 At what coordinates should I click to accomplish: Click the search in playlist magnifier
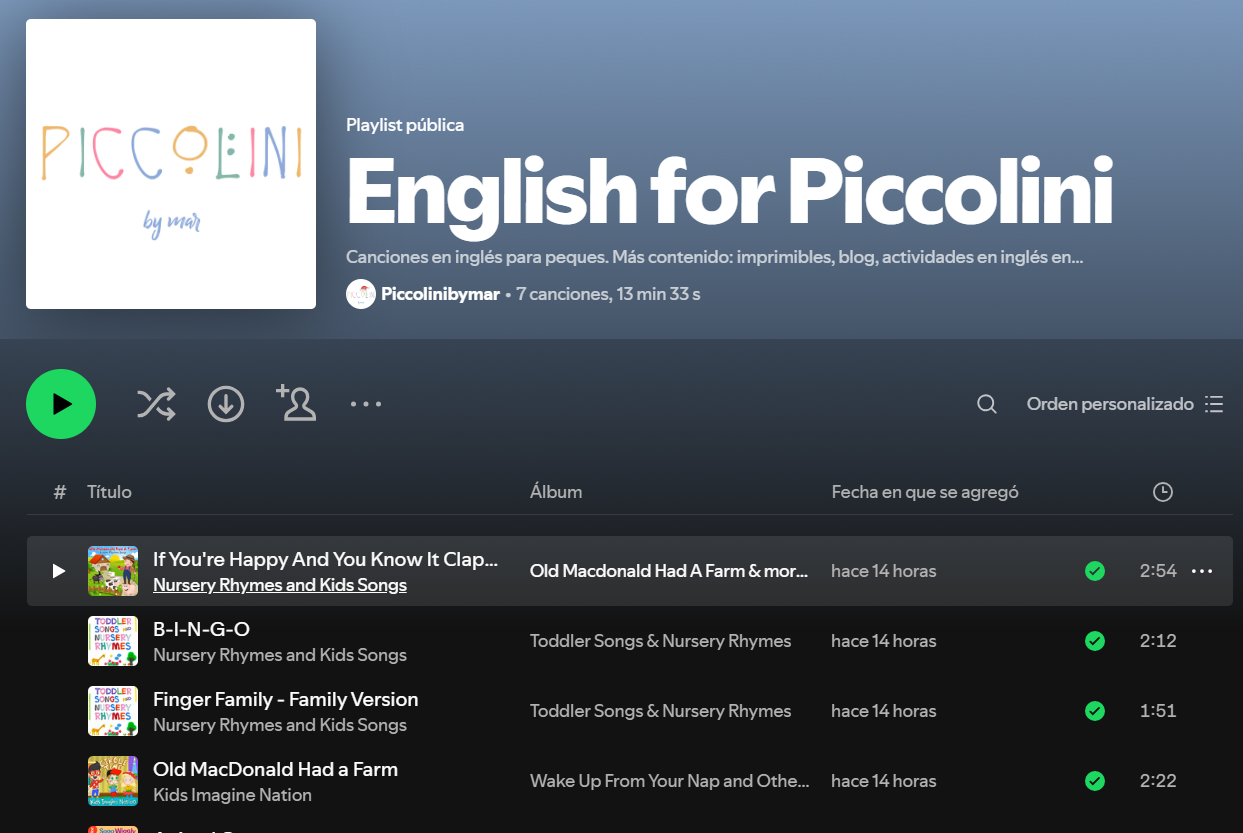(x=987, y=404)
